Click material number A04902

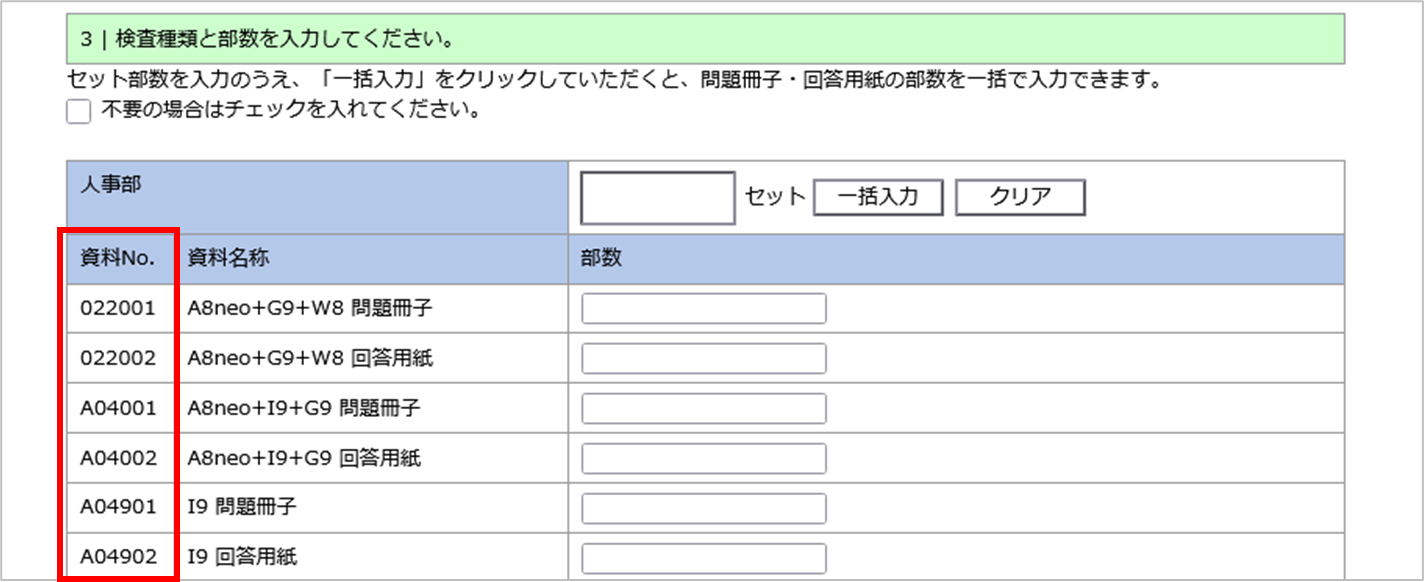click(118, 558)
